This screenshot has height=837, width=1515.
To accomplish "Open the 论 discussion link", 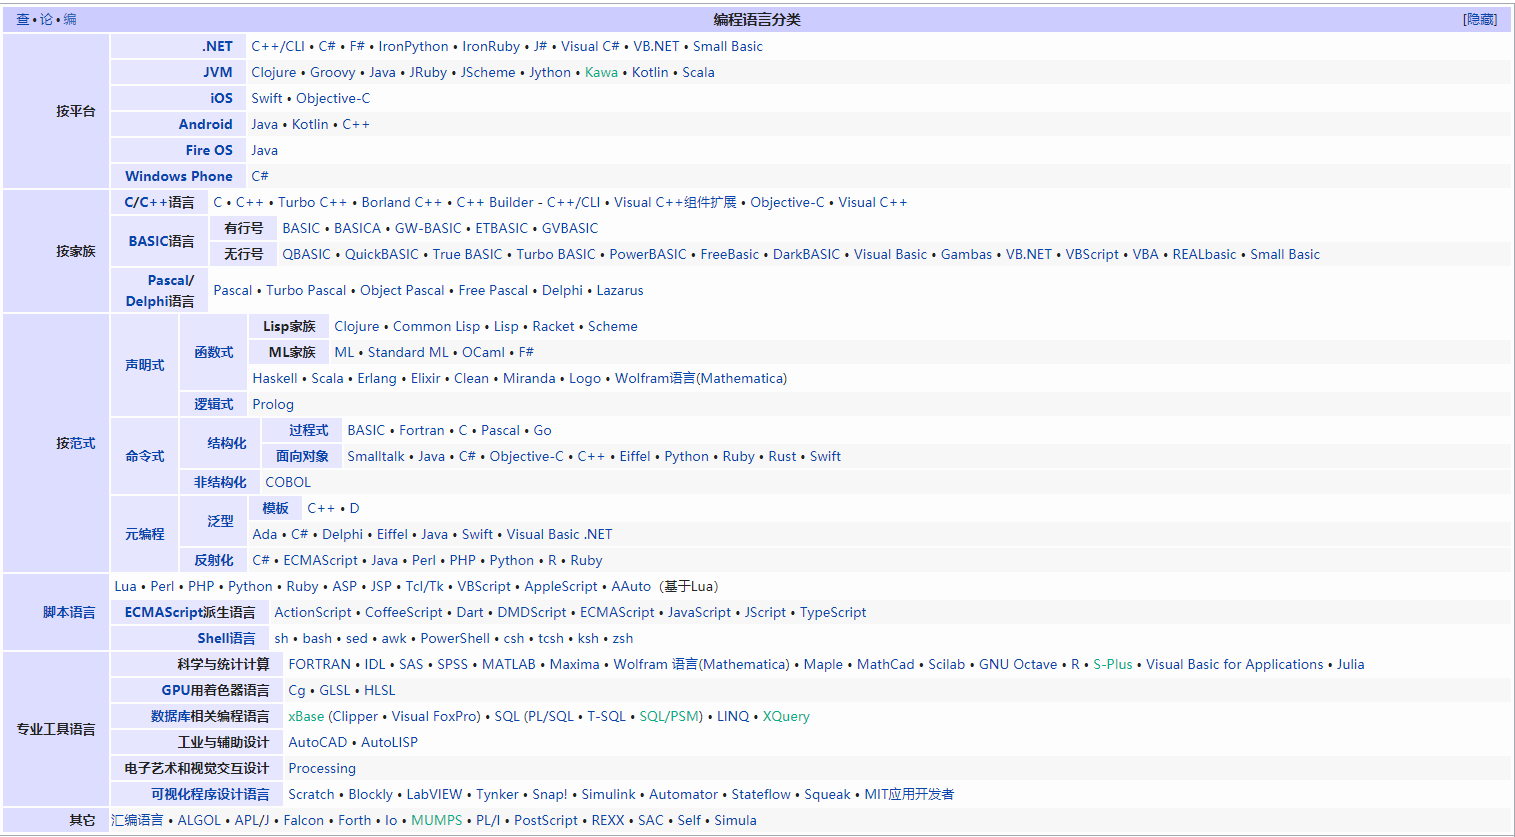I will (x=46, y=19).
